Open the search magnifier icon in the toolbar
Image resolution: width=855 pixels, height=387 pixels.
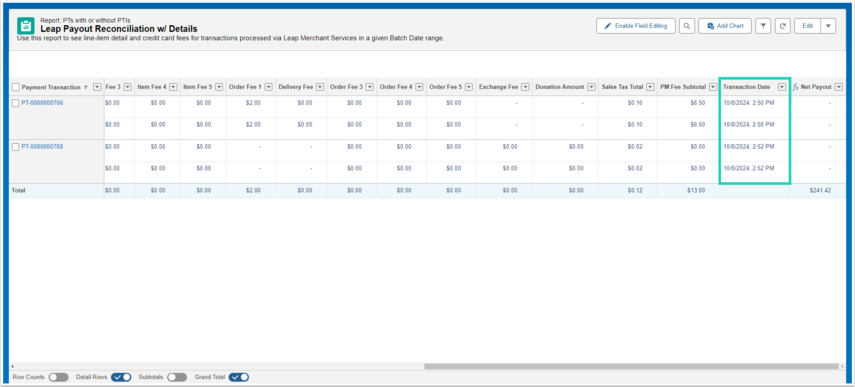click(x=687, y=26)
